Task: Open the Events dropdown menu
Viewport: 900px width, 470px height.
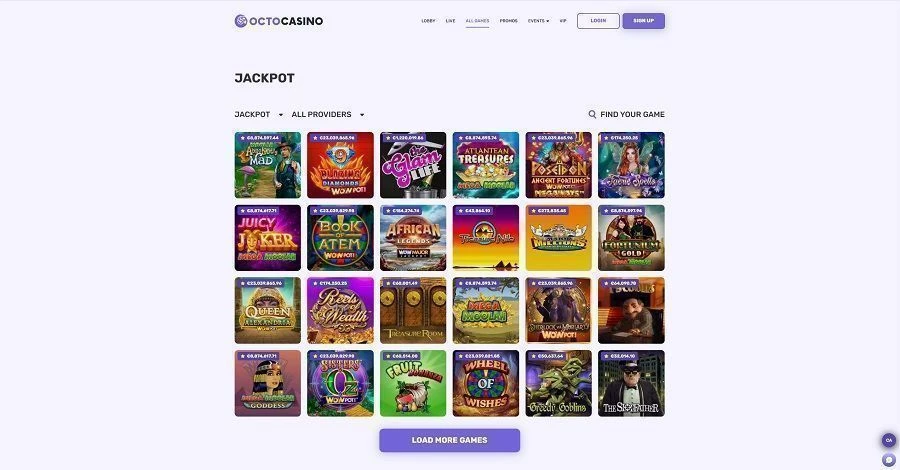Action: click(x=538, y=21)
